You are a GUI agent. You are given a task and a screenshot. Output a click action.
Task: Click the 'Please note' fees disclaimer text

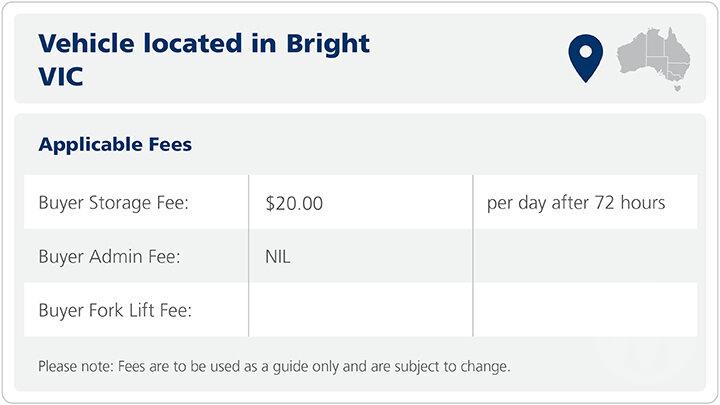point(274,366)
